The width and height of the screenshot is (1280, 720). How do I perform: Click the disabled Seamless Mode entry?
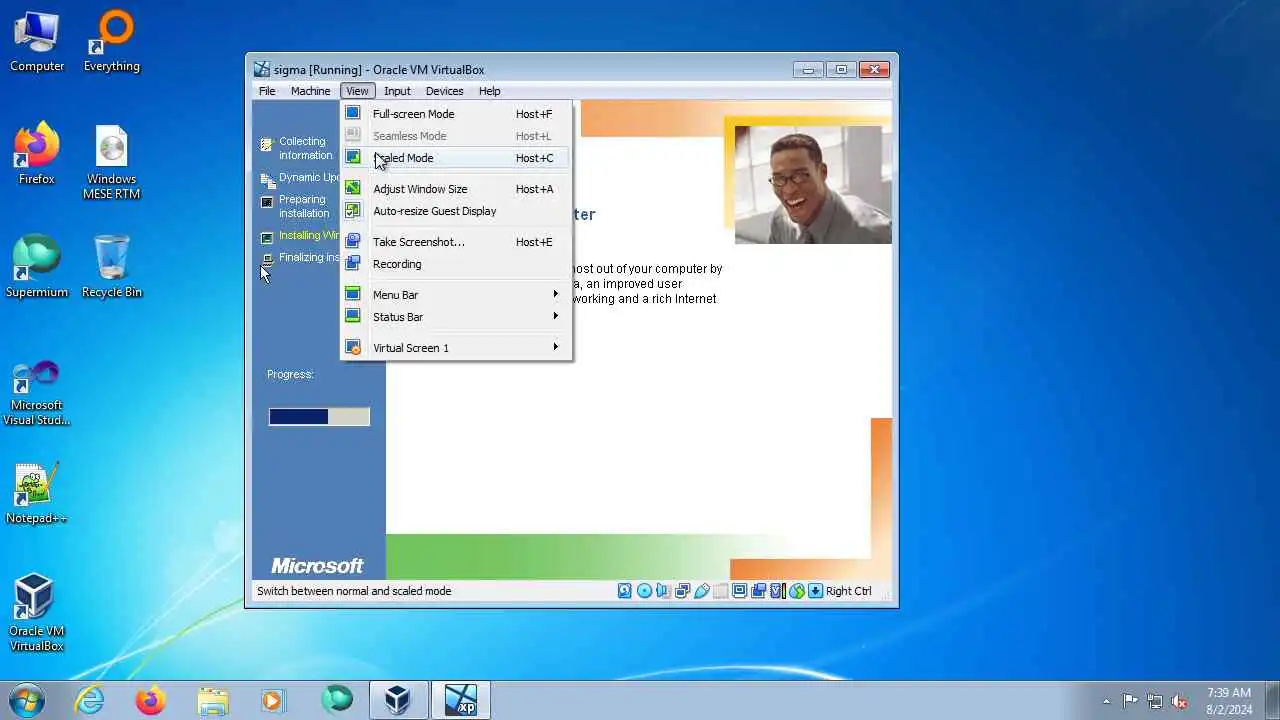(x=456, y=136)
